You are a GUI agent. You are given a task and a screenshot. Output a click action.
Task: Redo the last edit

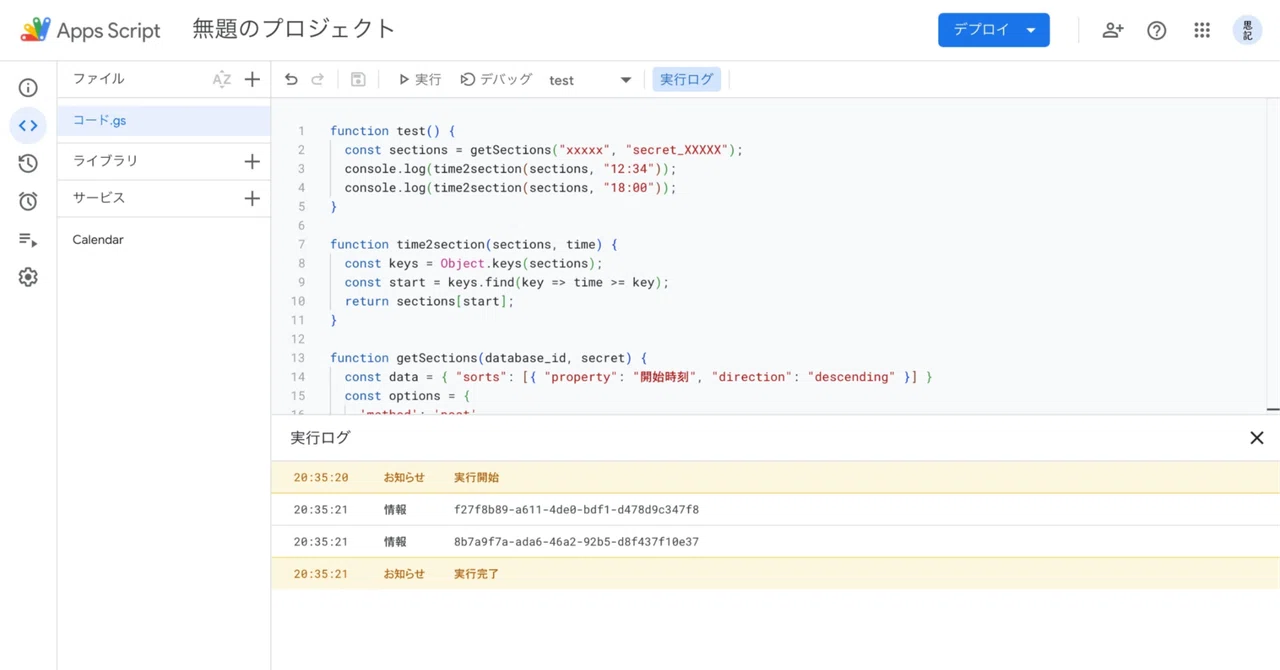[x=318, y=80]
